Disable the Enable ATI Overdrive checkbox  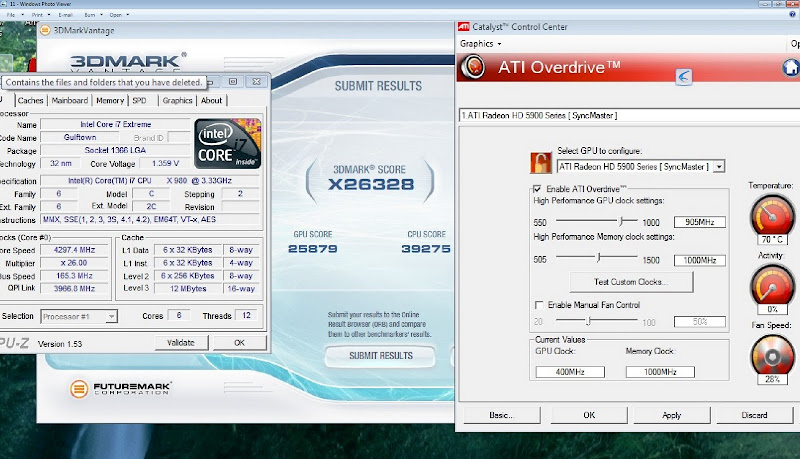pos(538,189)
